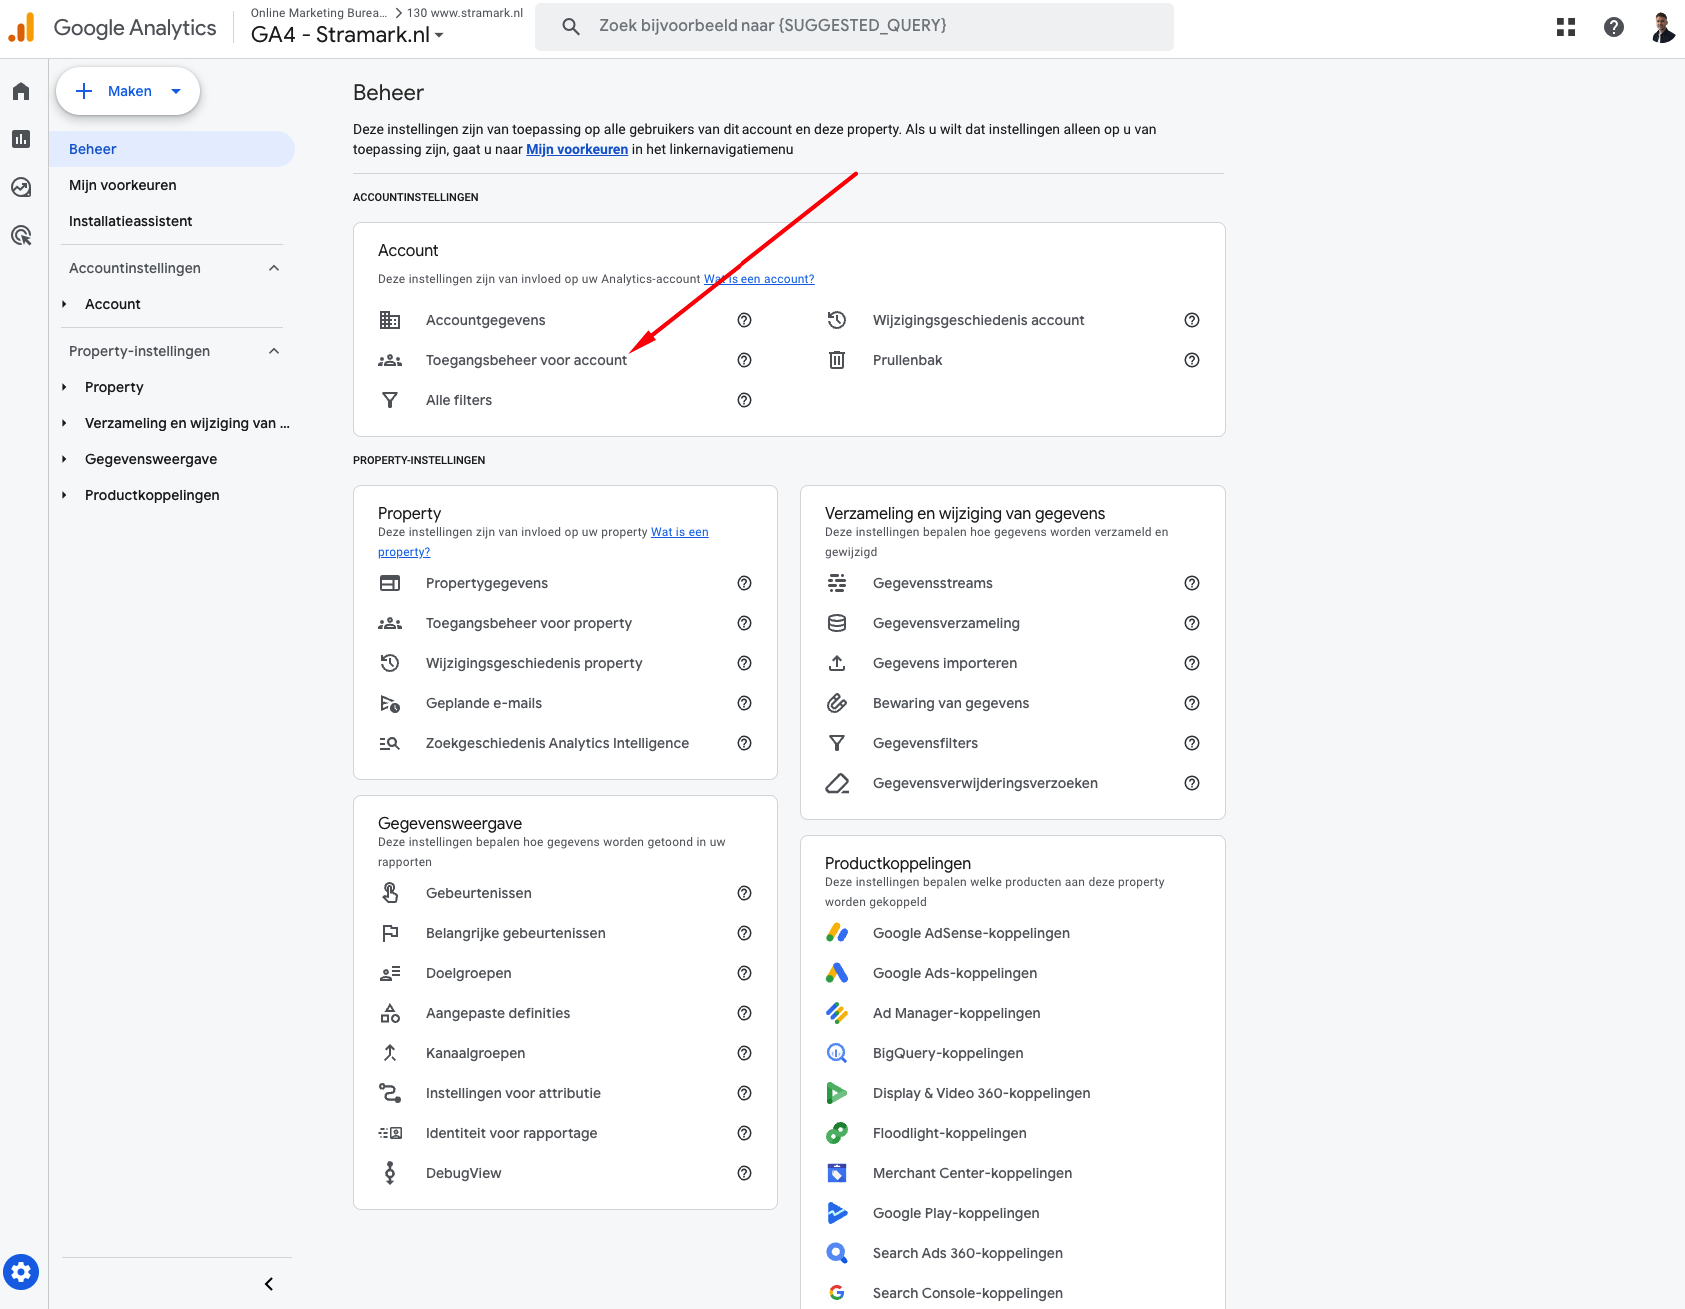Collapse the sidebar with the arrow
Viewport: 1685px width, 1309px height.
268,1284
